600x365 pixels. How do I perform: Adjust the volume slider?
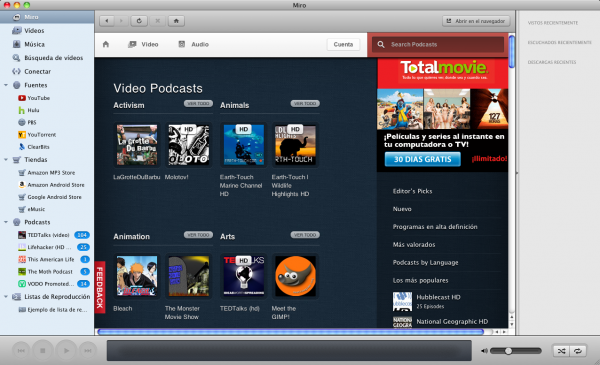515,350
